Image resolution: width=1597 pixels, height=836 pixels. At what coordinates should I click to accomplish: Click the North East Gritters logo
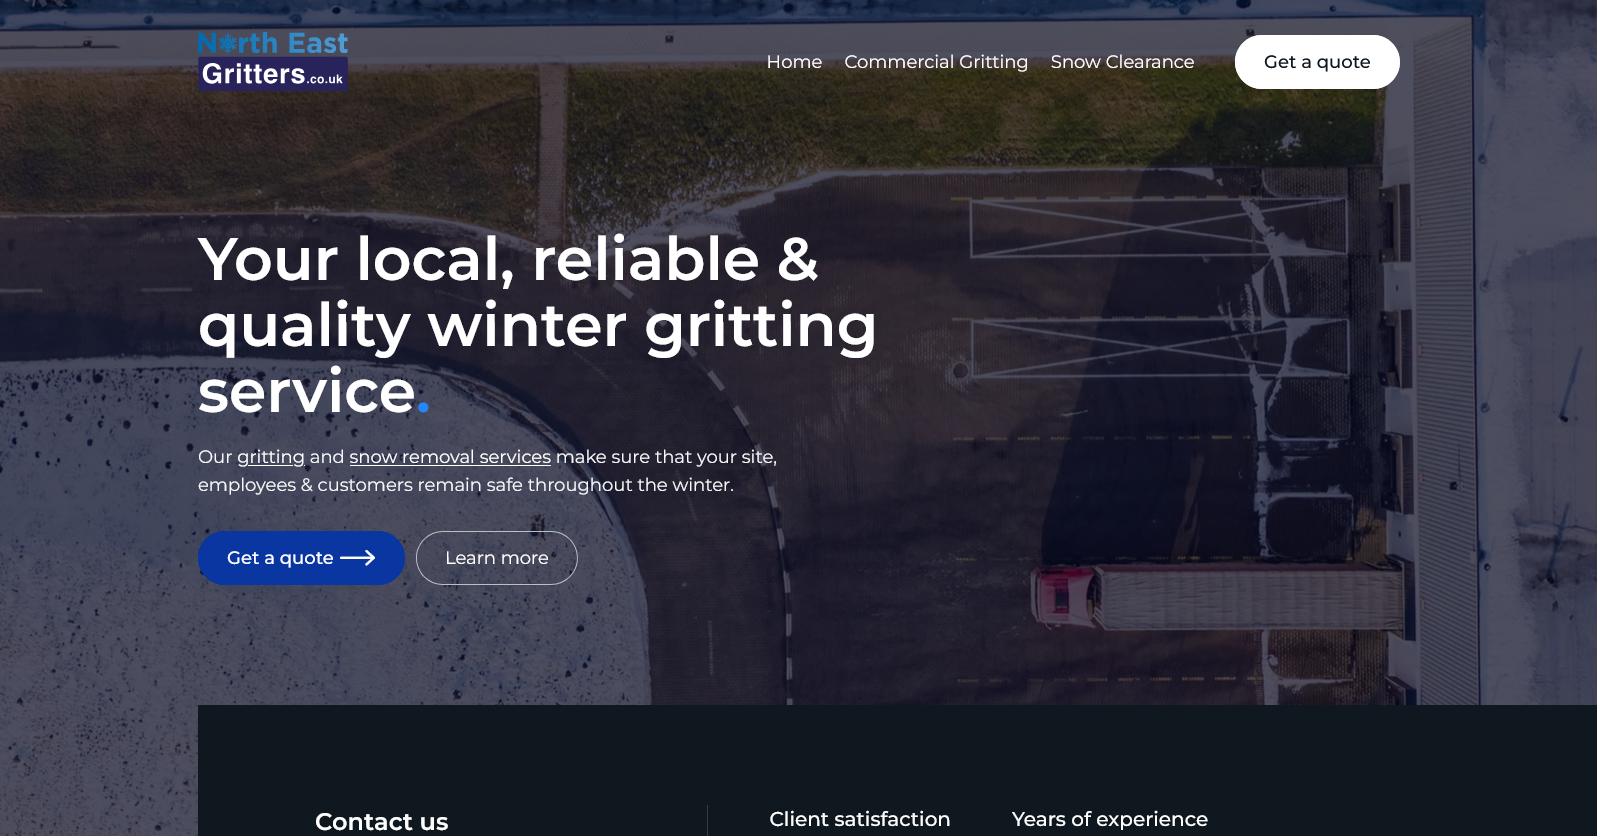coord(272,61)
